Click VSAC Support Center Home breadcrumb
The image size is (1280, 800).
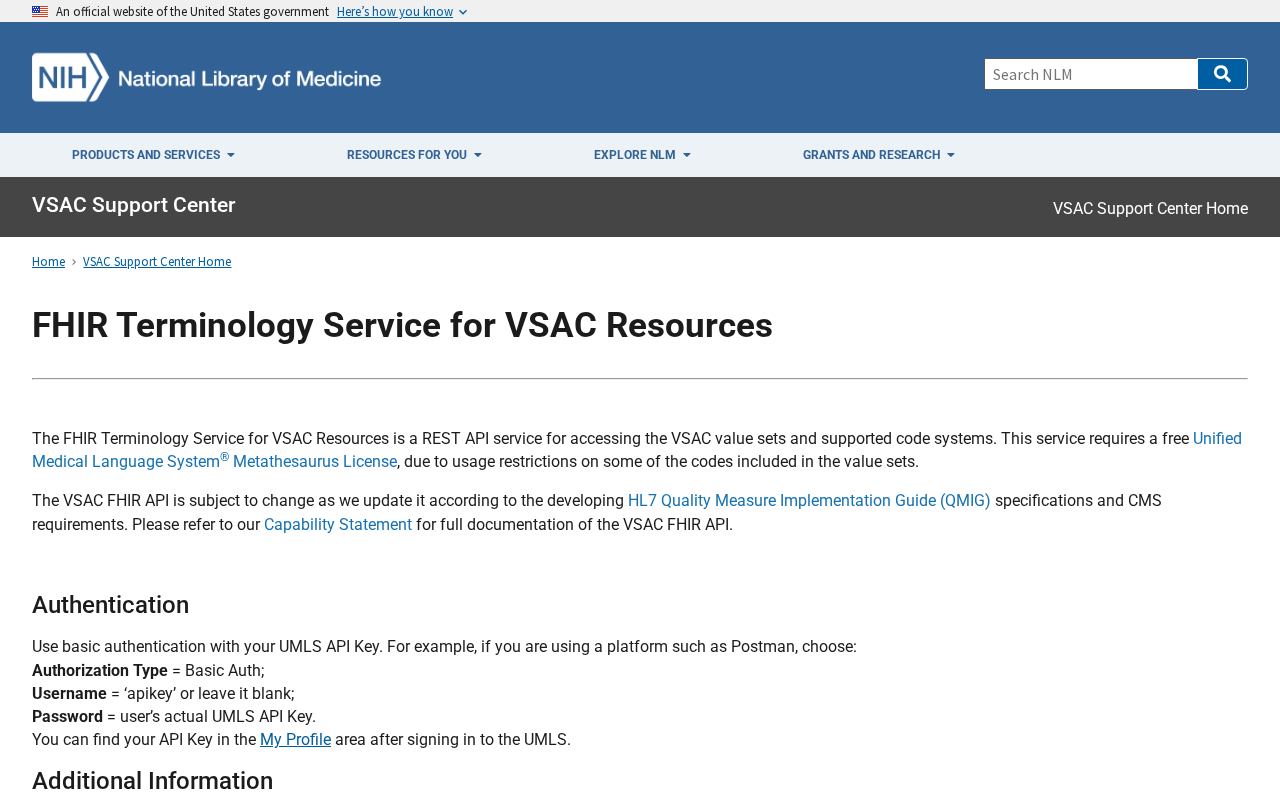click(157, 262)
